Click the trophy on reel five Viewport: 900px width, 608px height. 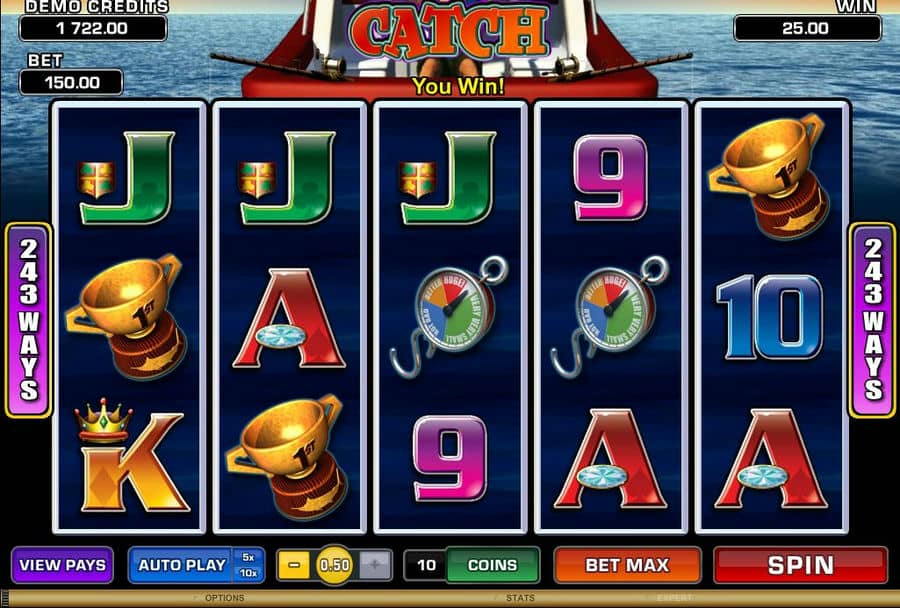coord(769,176)
